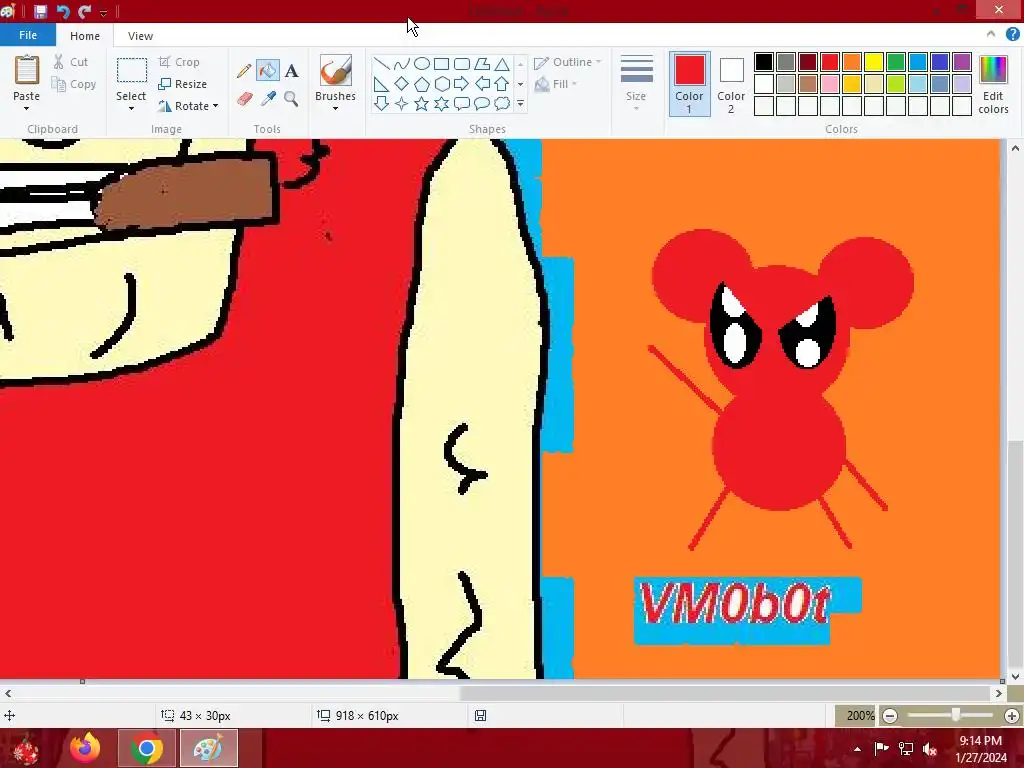Image resolution: width=1024 pixels, height=768 pixels.
Task: Select the Magnifier tool
Action: [x=291, y=98]
